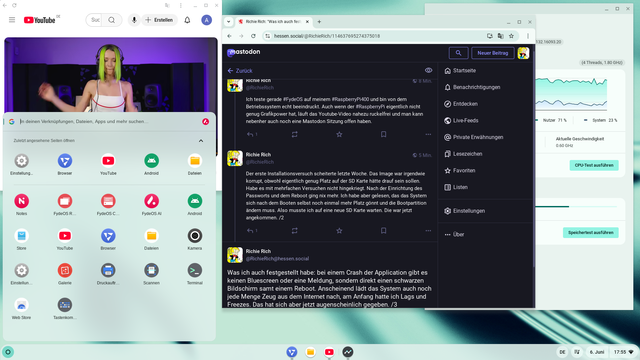Run CPU-Test ausführen
This screenshot has height=360, width=640.
594,165
